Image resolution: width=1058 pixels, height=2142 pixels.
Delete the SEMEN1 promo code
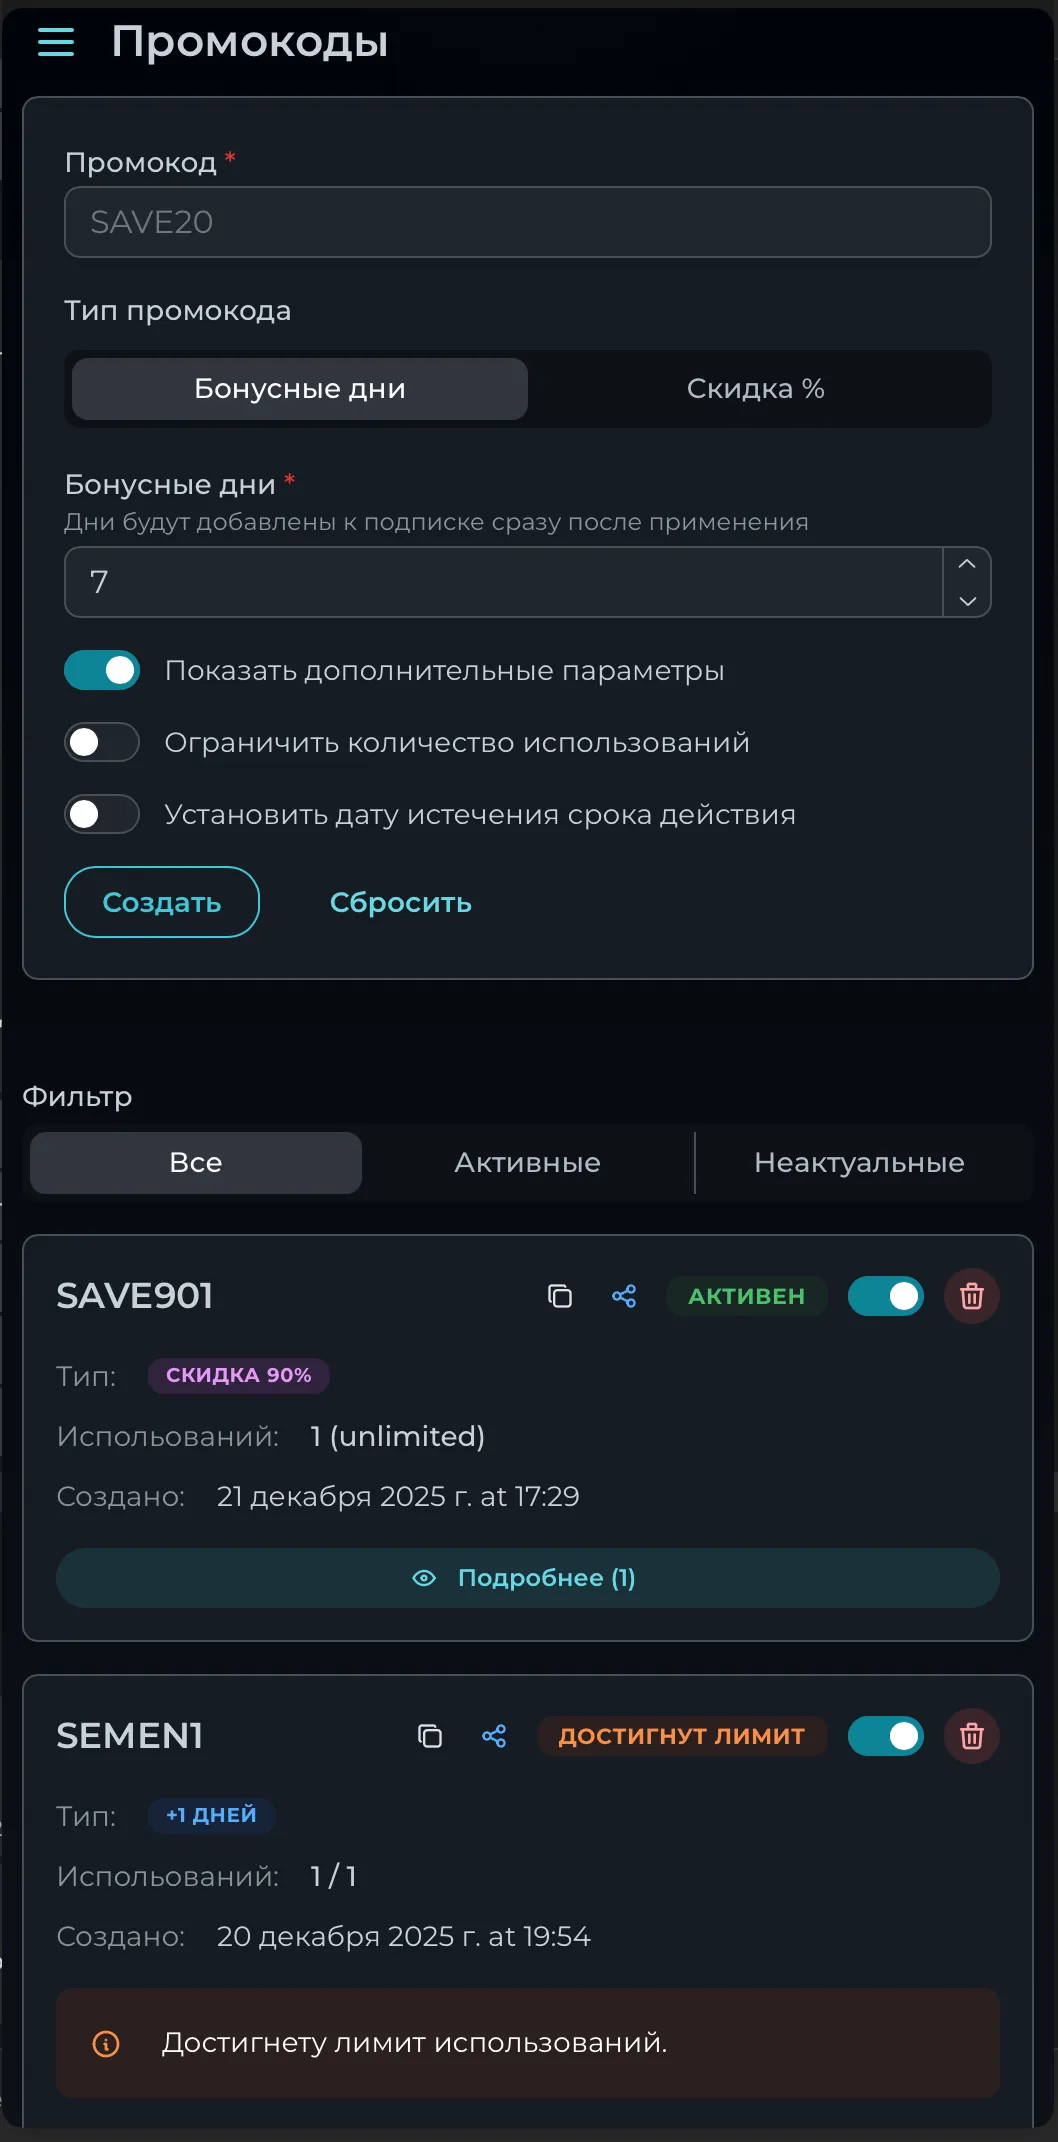[972, 1737]
